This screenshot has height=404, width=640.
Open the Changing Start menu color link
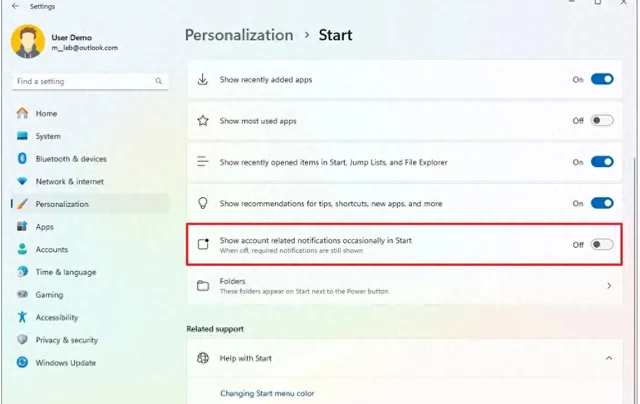point(267,393)
